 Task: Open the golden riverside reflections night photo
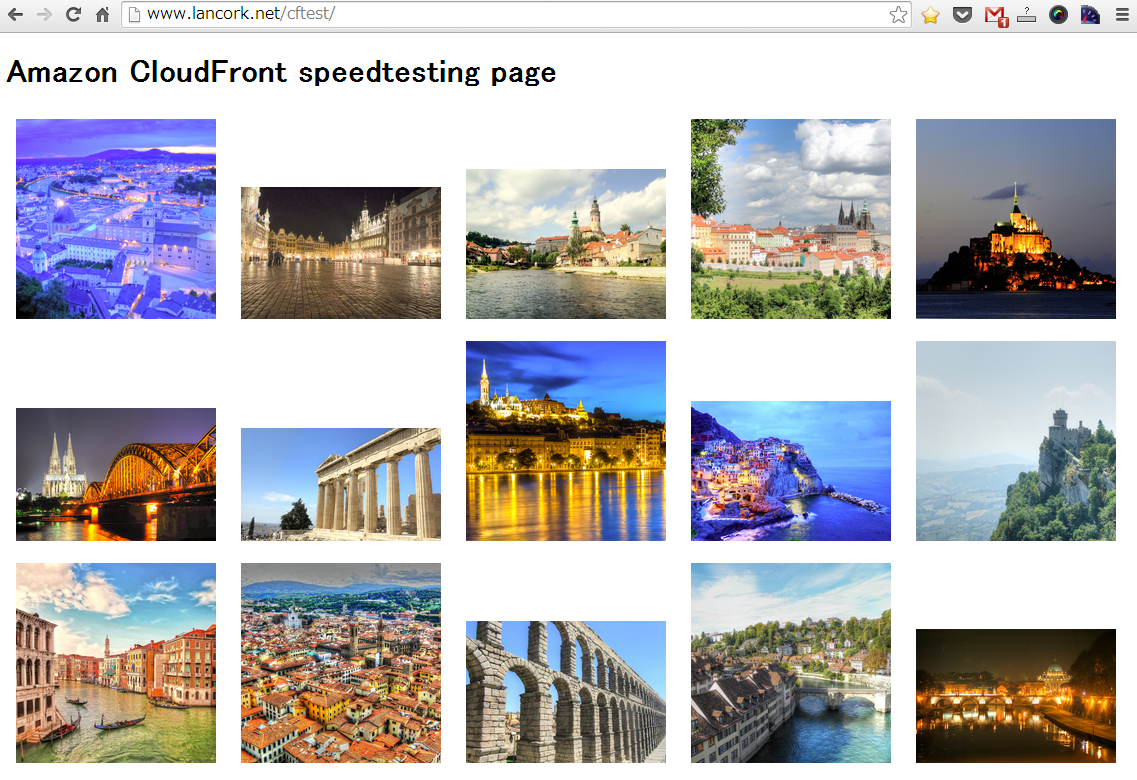click(566, 441)
